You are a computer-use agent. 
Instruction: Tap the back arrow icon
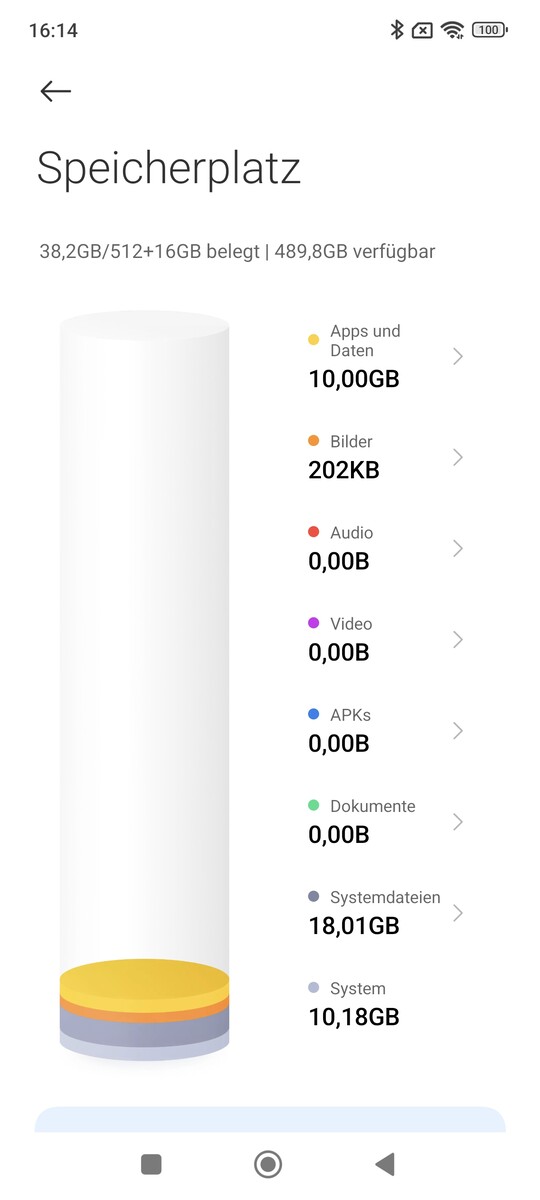[x=55, y=91]
